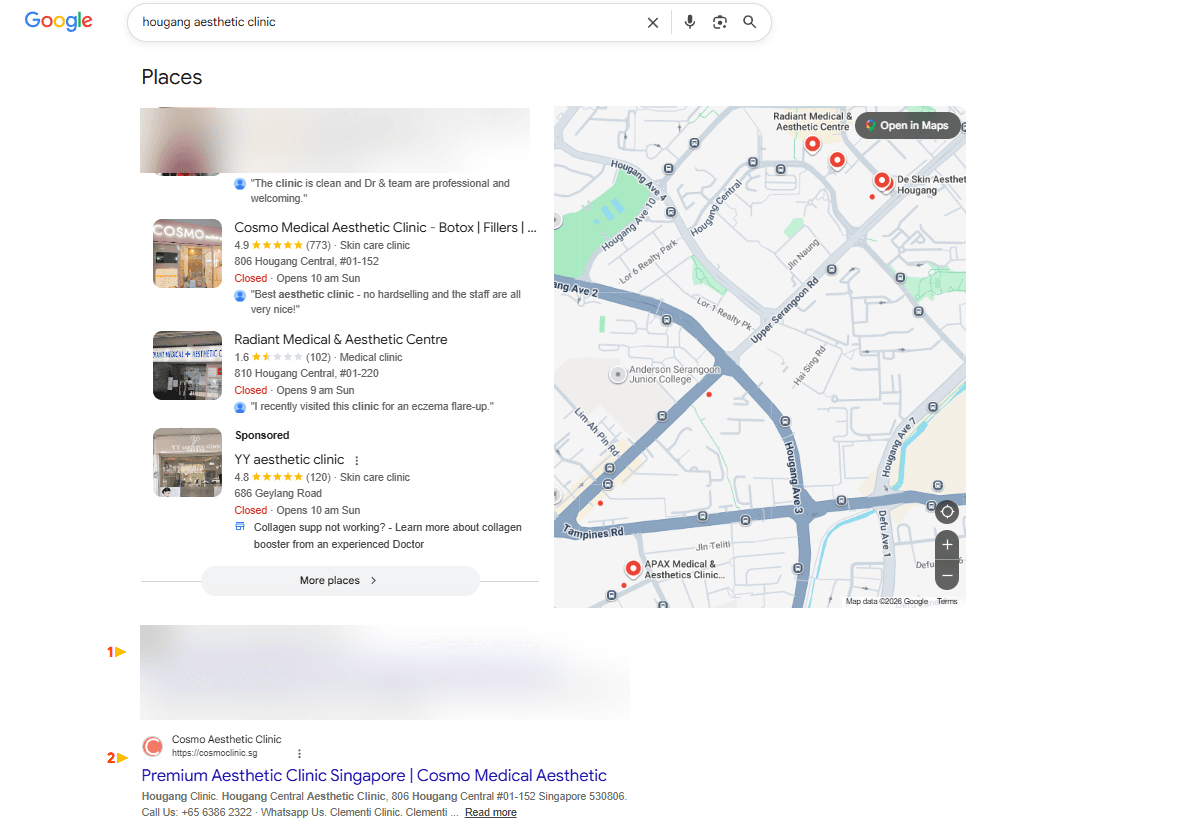Click '806 Hougang Central, #01-152' address
The width and height of the screenshot is (1200, 828).
coord(306,262)
